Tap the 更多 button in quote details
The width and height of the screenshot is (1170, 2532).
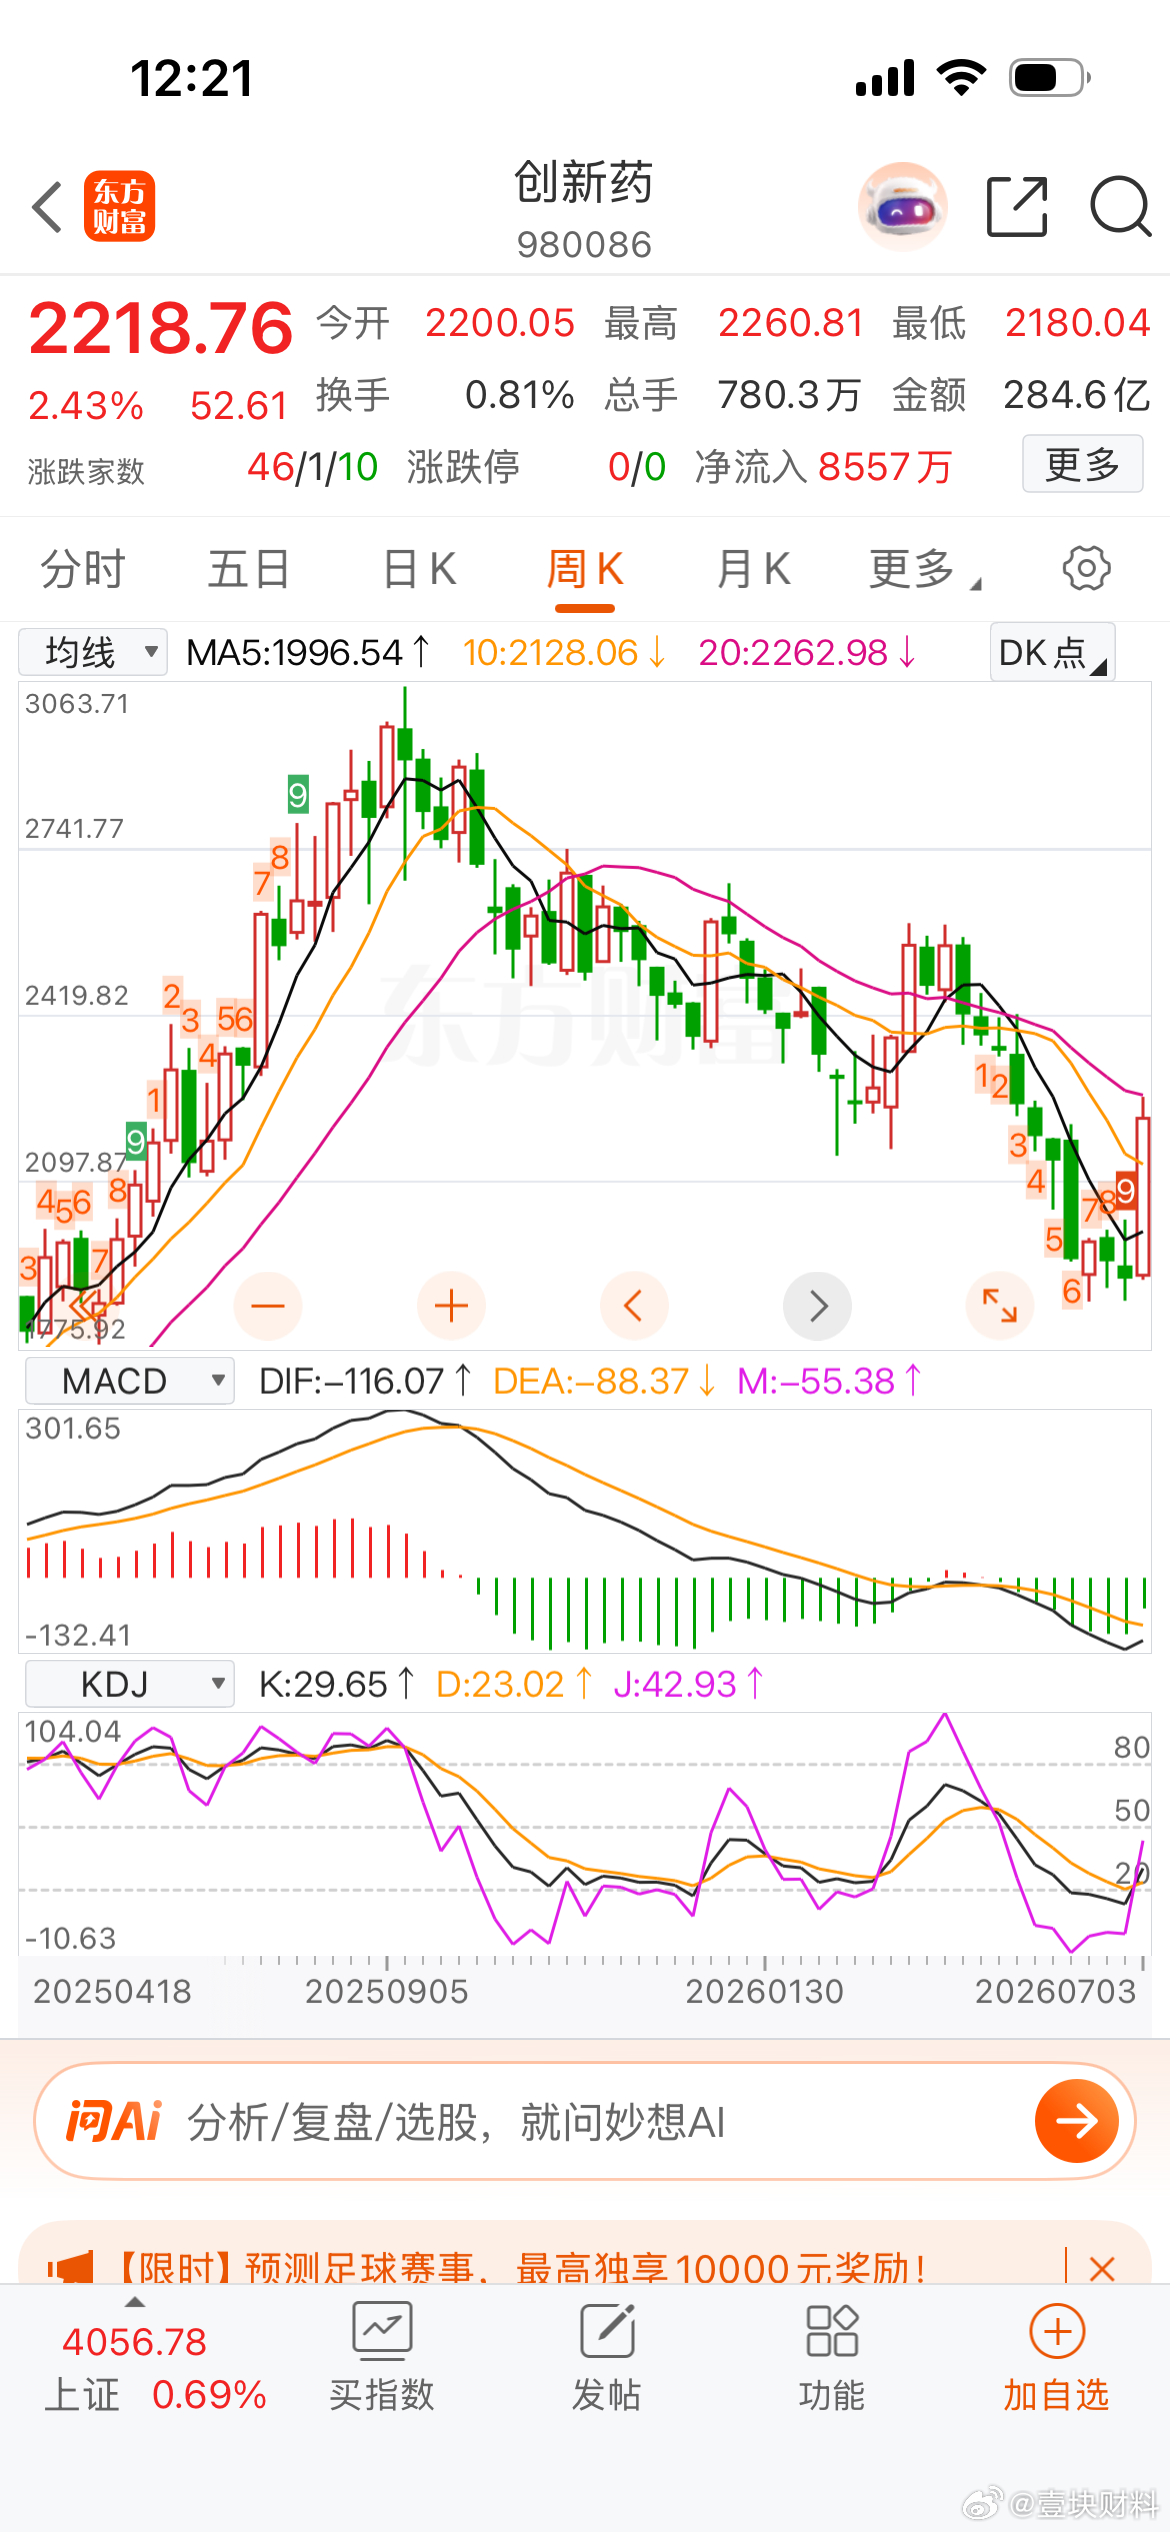[x=1082, y=464]
